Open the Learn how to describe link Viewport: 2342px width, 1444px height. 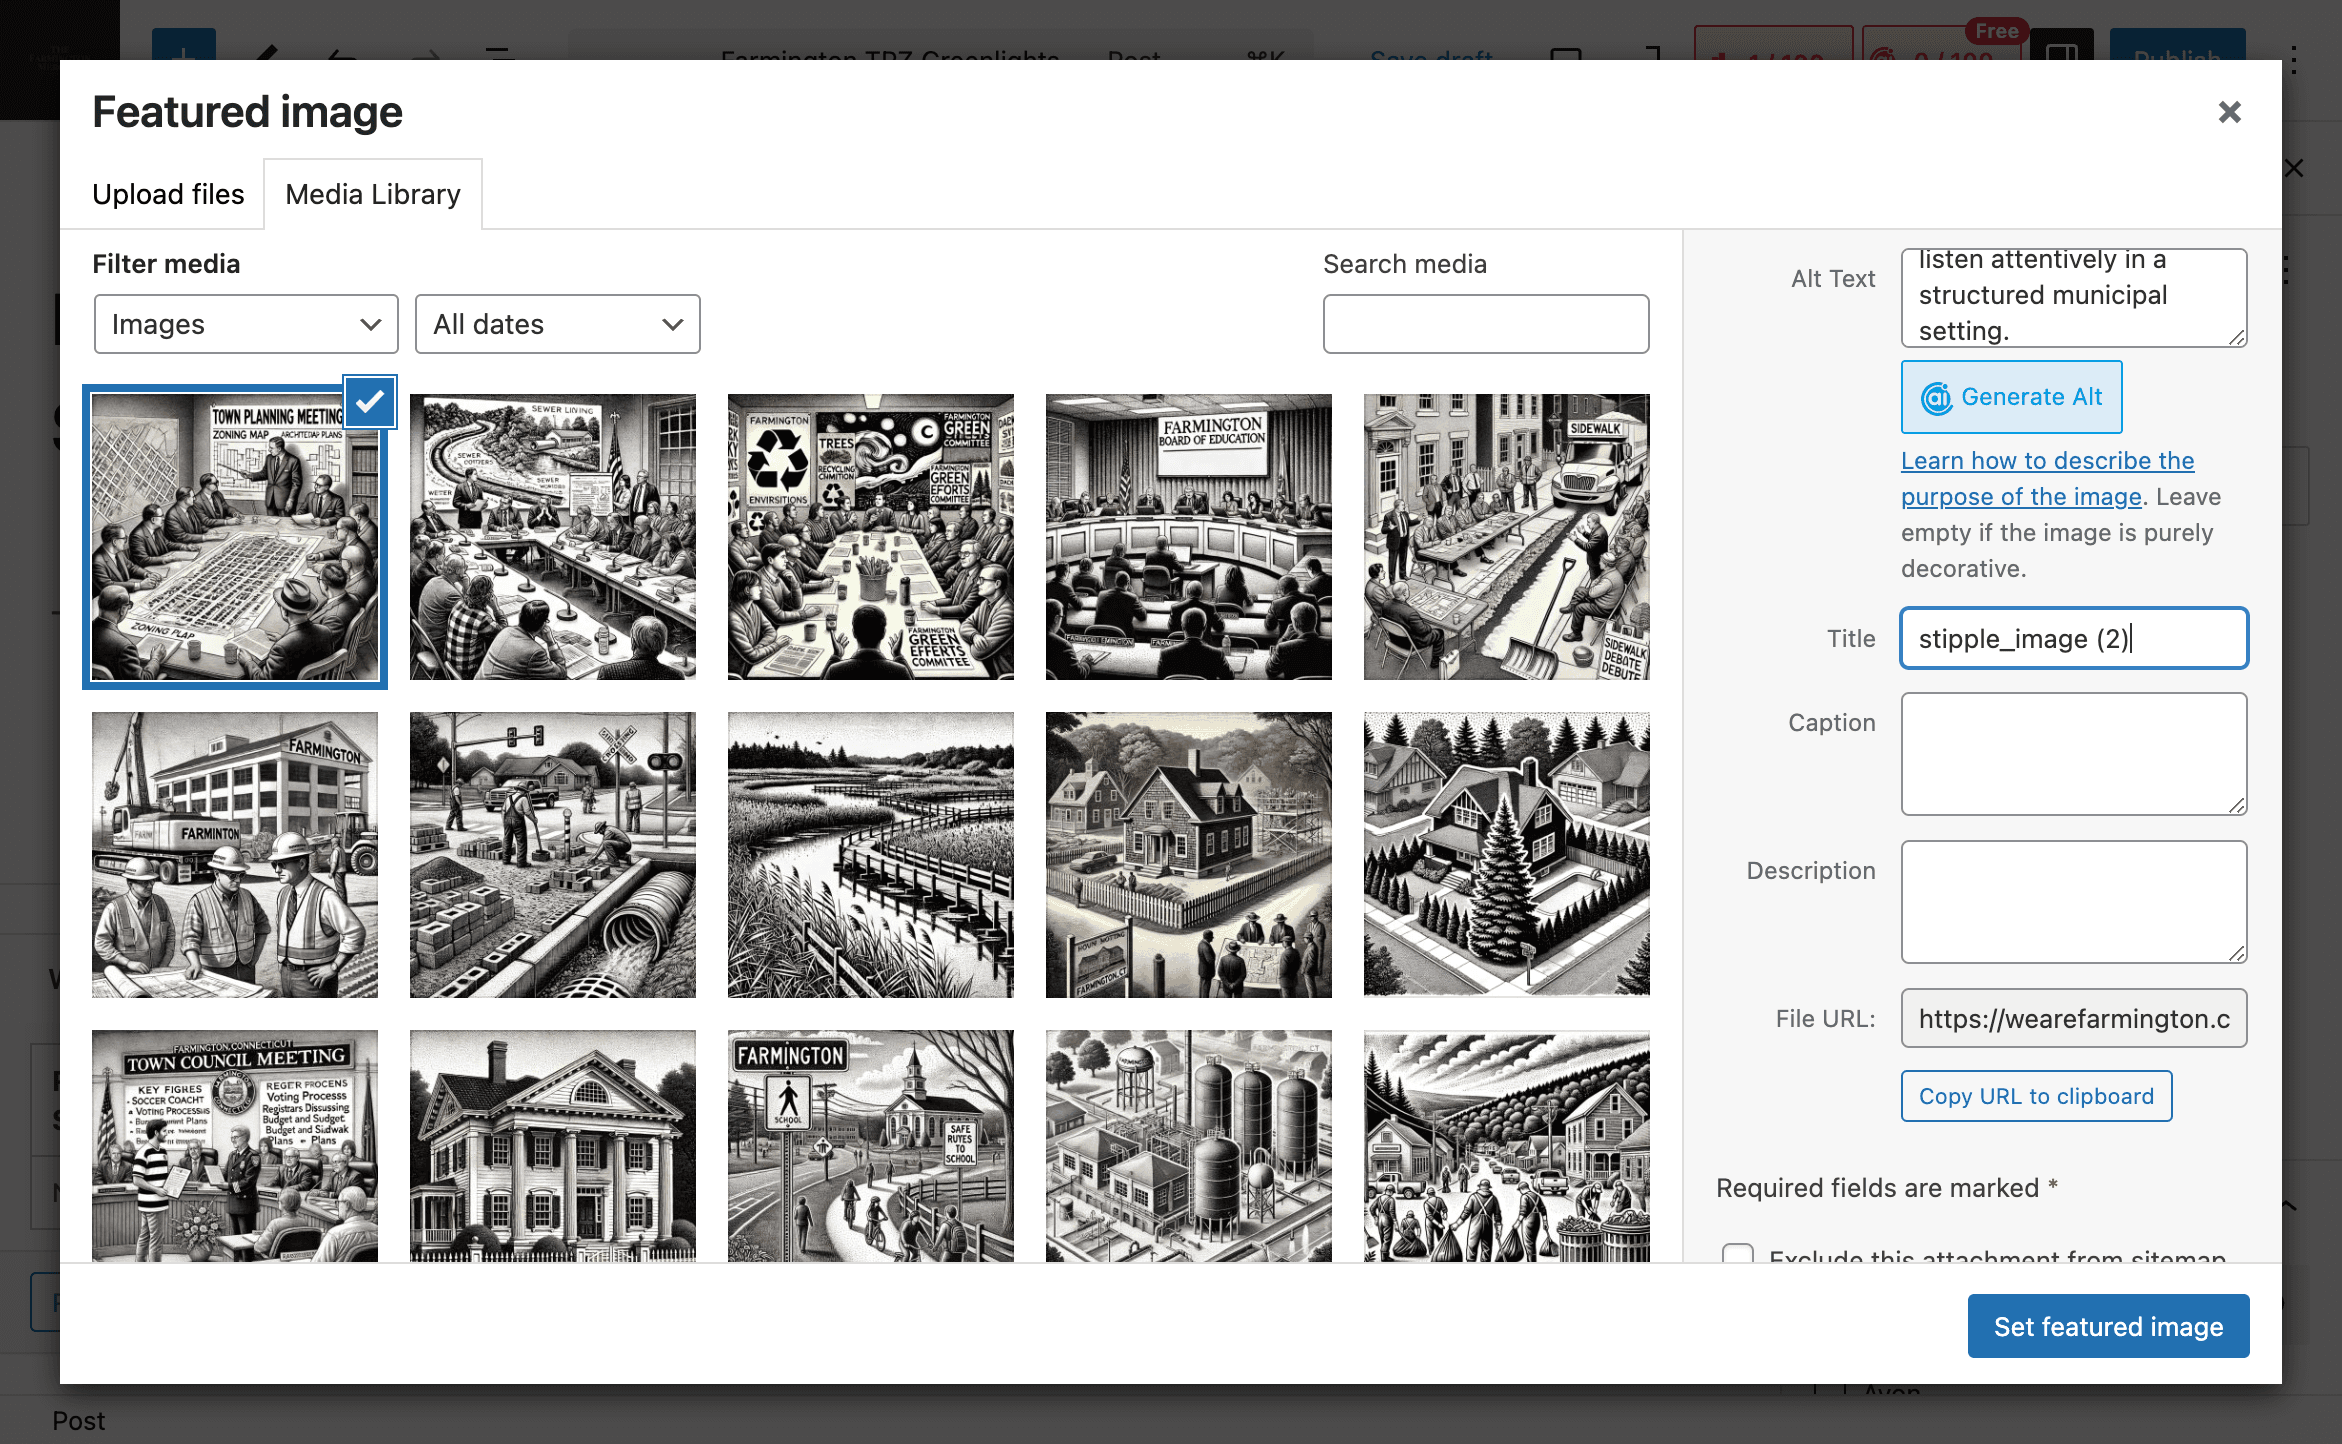[x=2047, y=478]
